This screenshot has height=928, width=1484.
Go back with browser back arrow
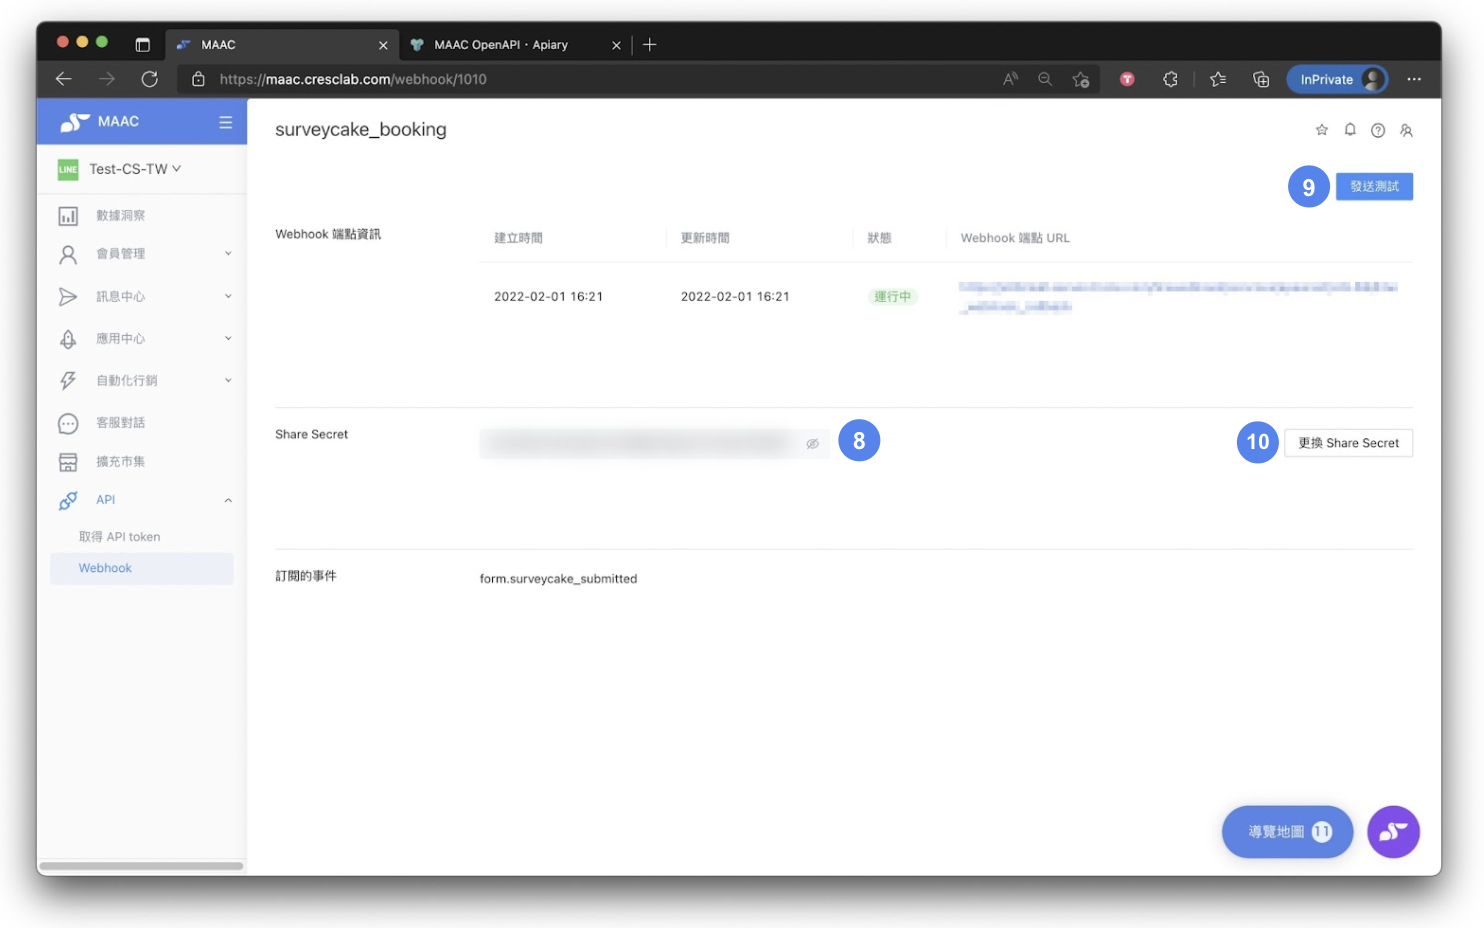click(x=64, y=79)
